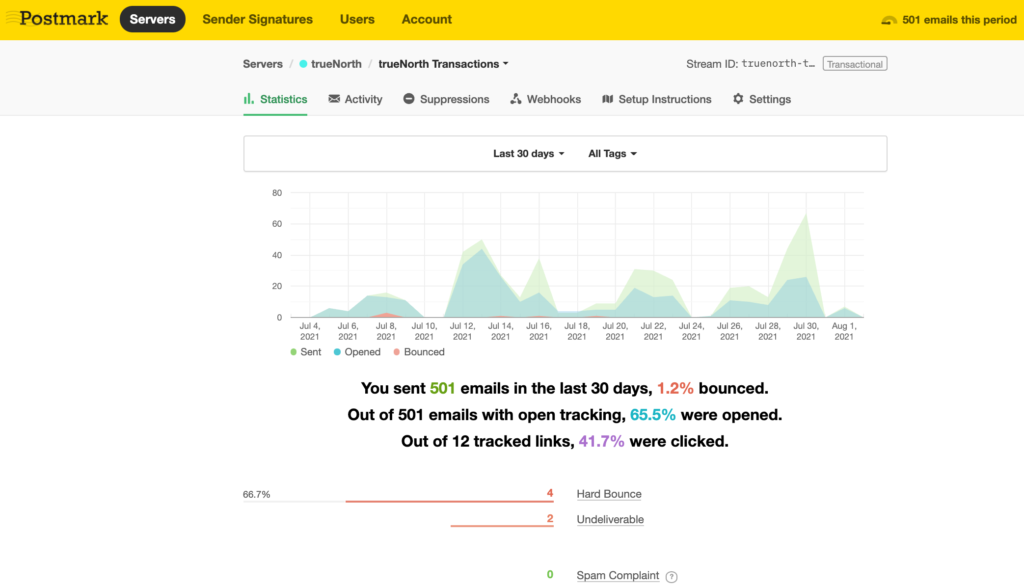Viewport: 1024px width, 587px height.
Task: Open the Last 30 days dropdown
Action: pos(528,154)
